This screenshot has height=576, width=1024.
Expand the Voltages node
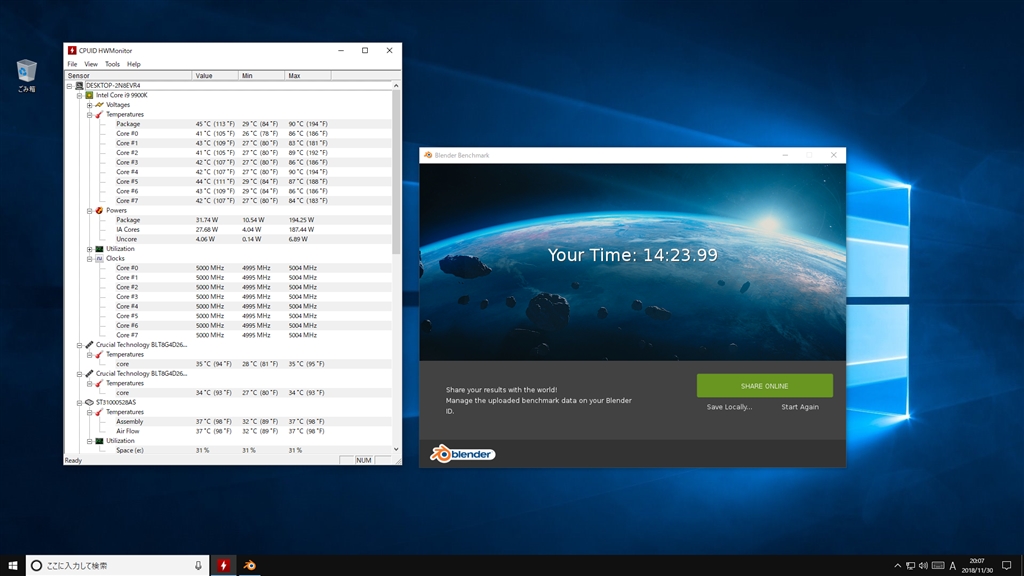[x=89, y=104]
